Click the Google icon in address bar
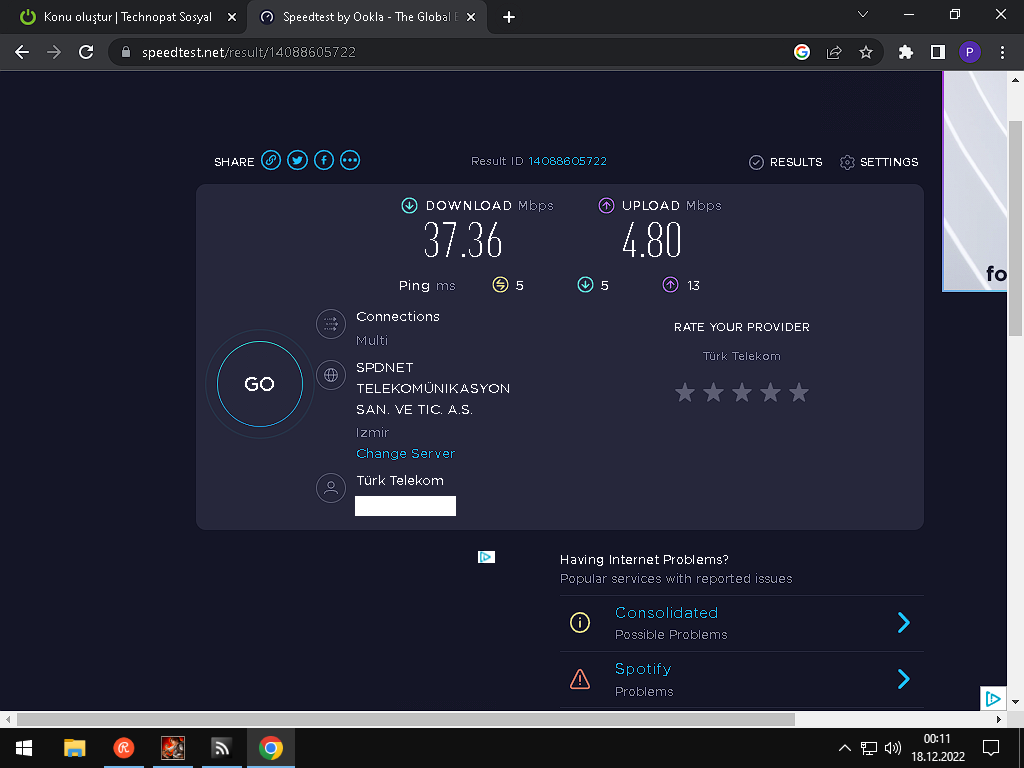The width and height of the screenshot is (1024, 768). click(x=802, y=52)
